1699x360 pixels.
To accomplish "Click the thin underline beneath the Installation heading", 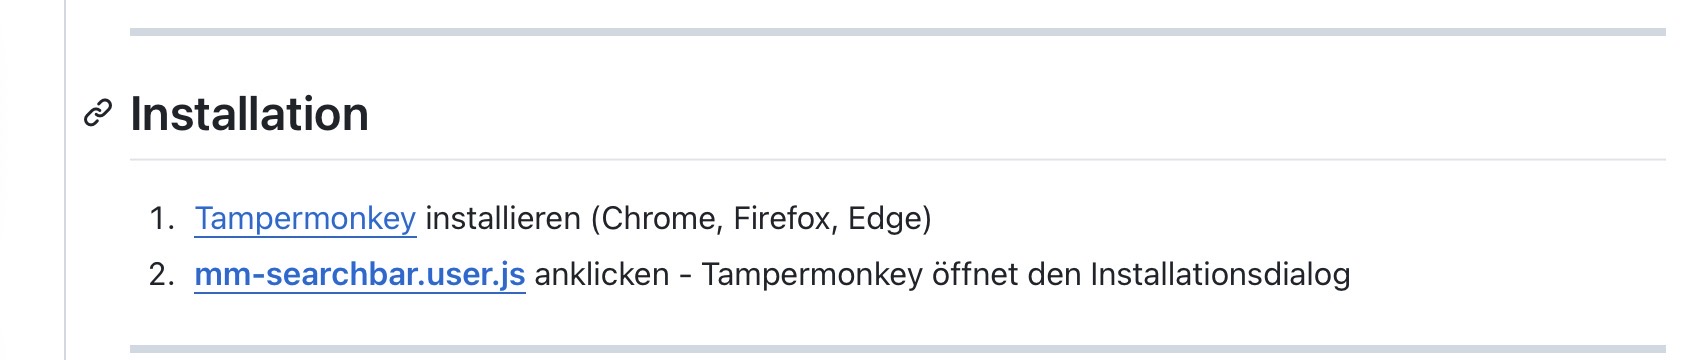I will 898,159.
